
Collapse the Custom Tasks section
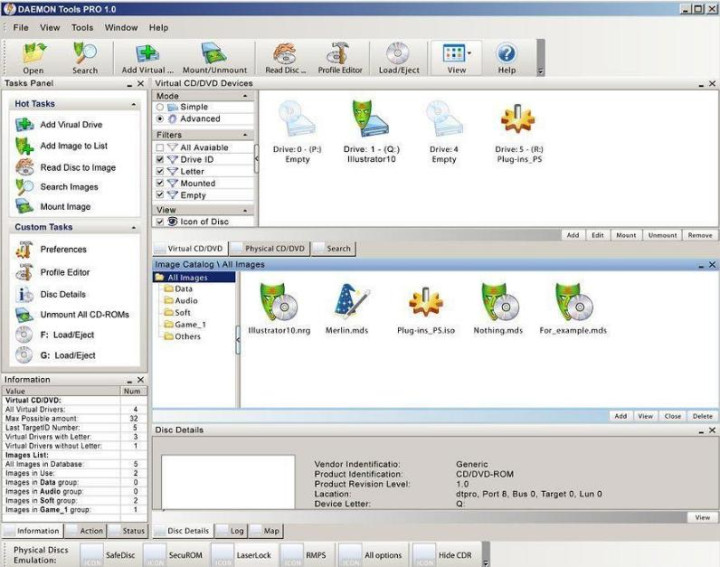(x=134, y=228)
